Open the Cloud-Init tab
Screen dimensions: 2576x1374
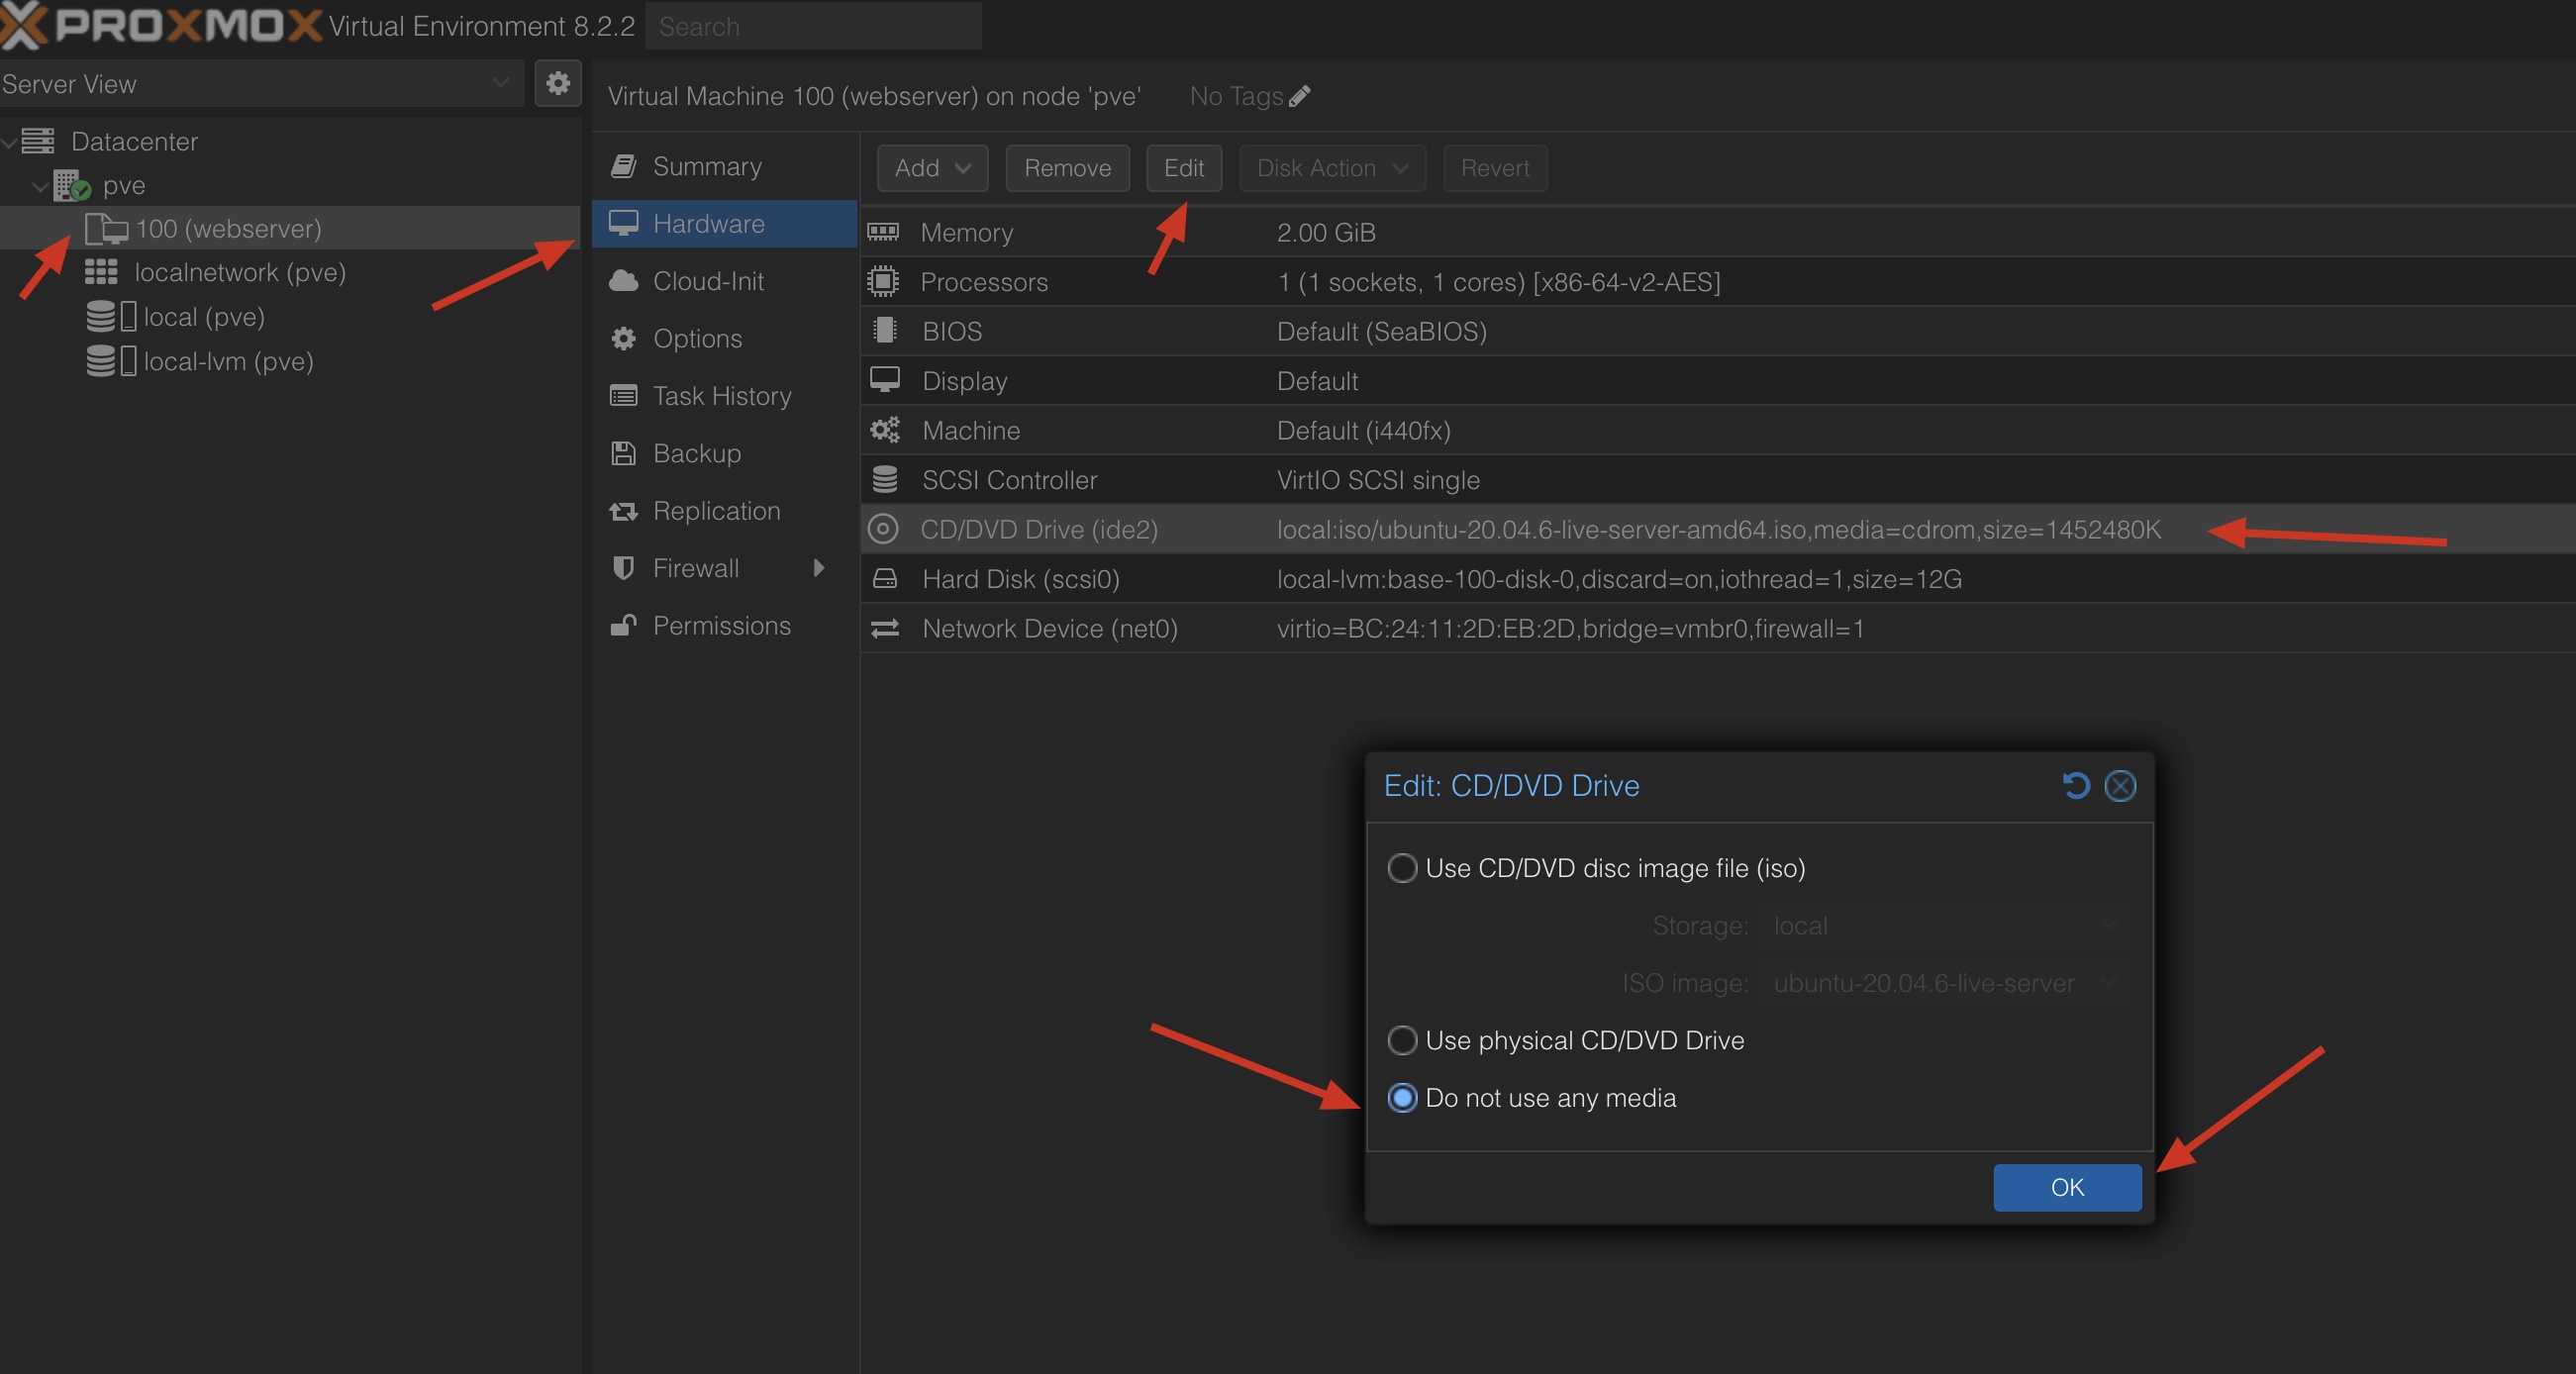pyautogui.click(x=724, y=281)
